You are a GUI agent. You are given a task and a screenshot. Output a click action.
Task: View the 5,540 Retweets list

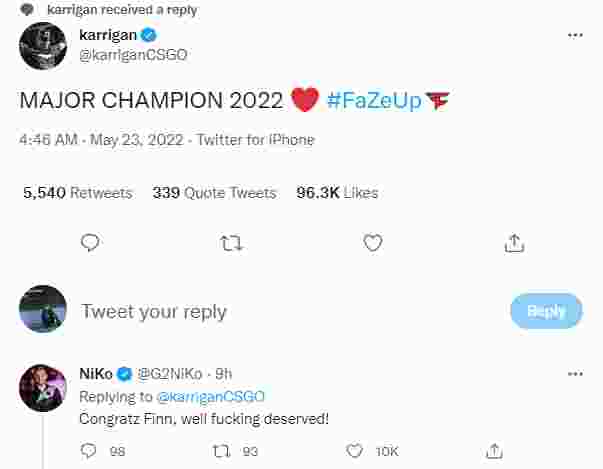[x=78, y=193]
